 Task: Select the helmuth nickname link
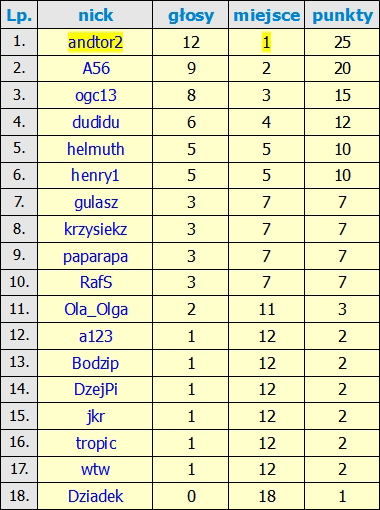pyautogui.click(x=96, y=149)
